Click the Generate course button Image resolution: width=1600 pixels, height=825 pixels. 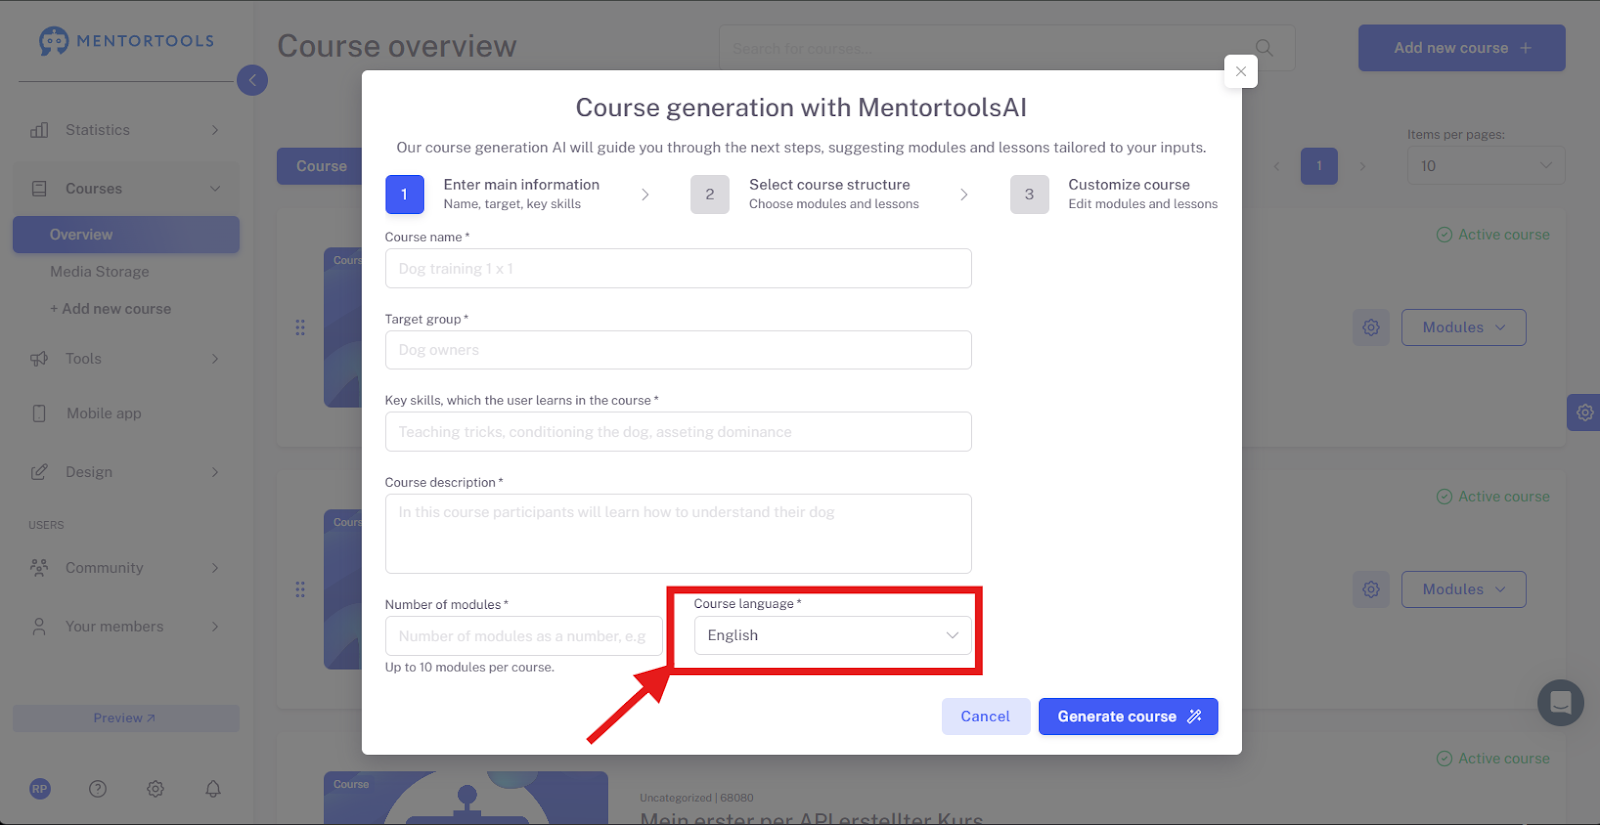(1128, 717)
